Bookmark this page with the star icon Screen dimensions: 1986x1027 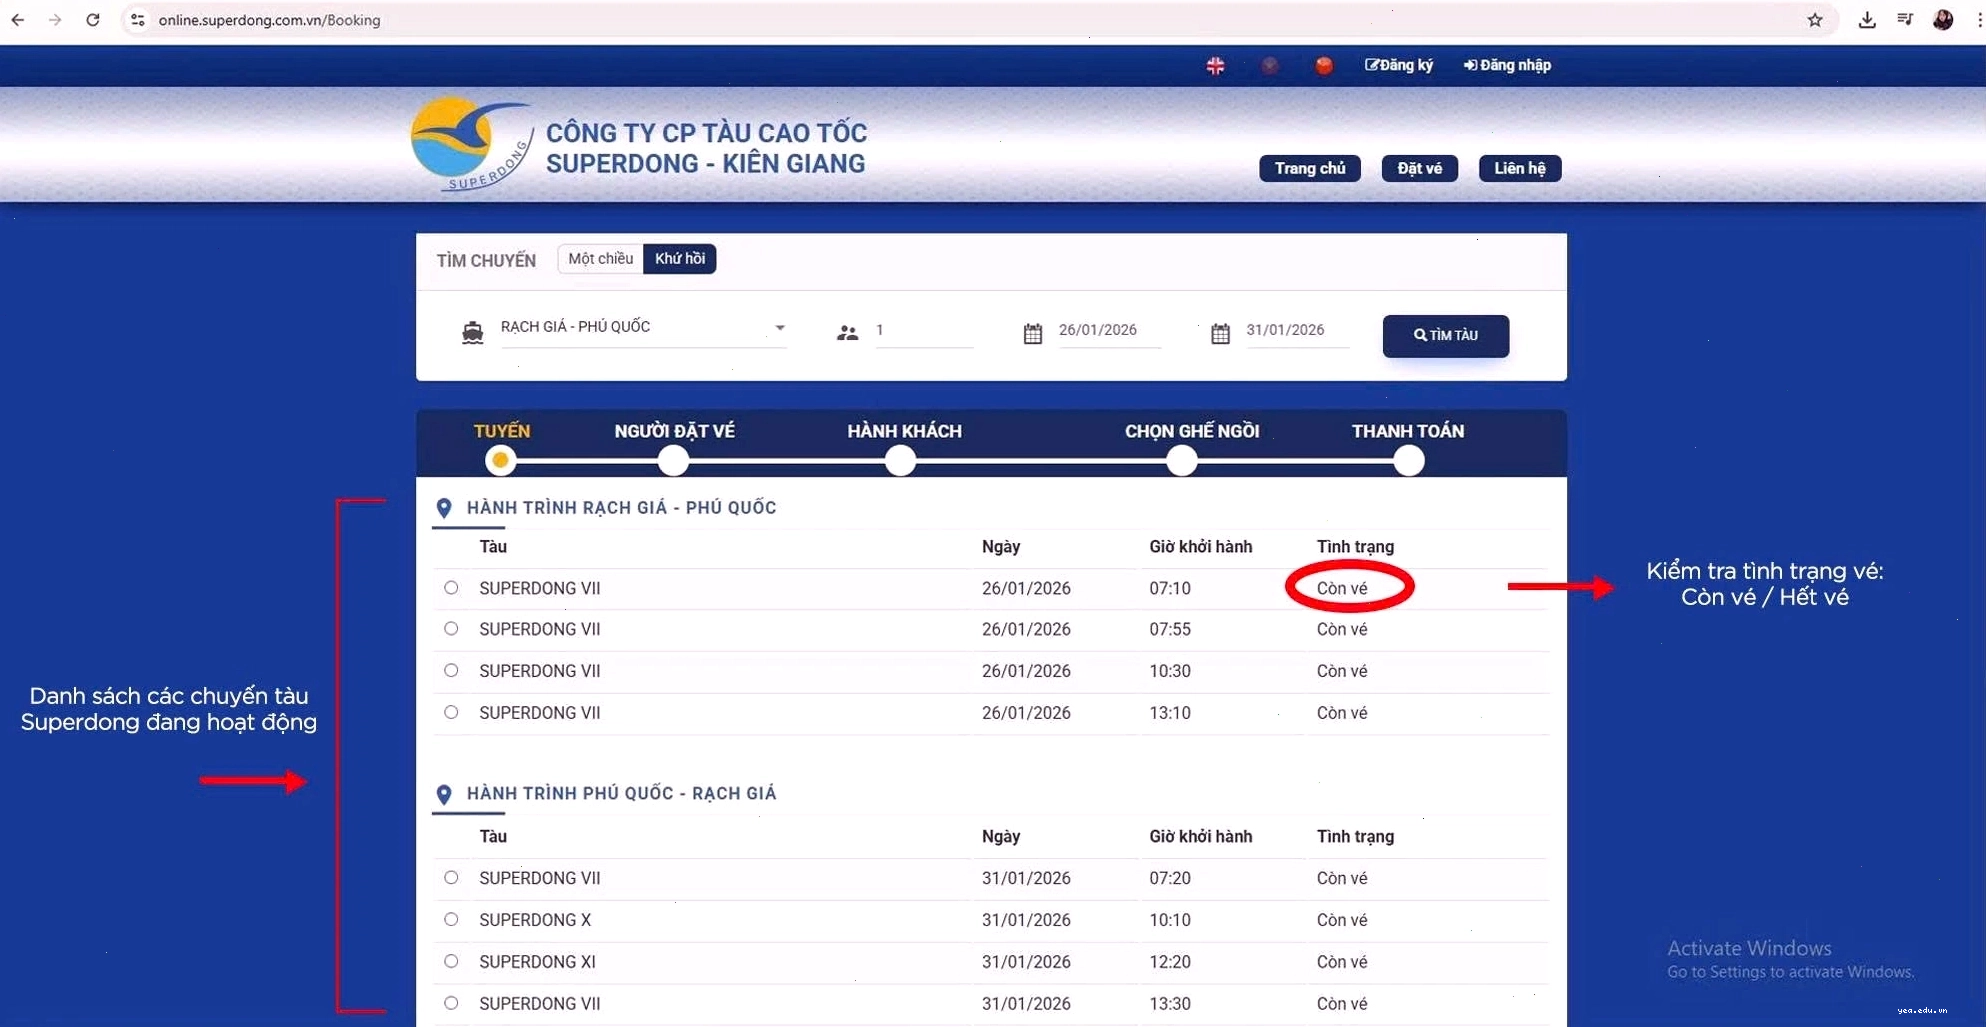coord(1815,20)
